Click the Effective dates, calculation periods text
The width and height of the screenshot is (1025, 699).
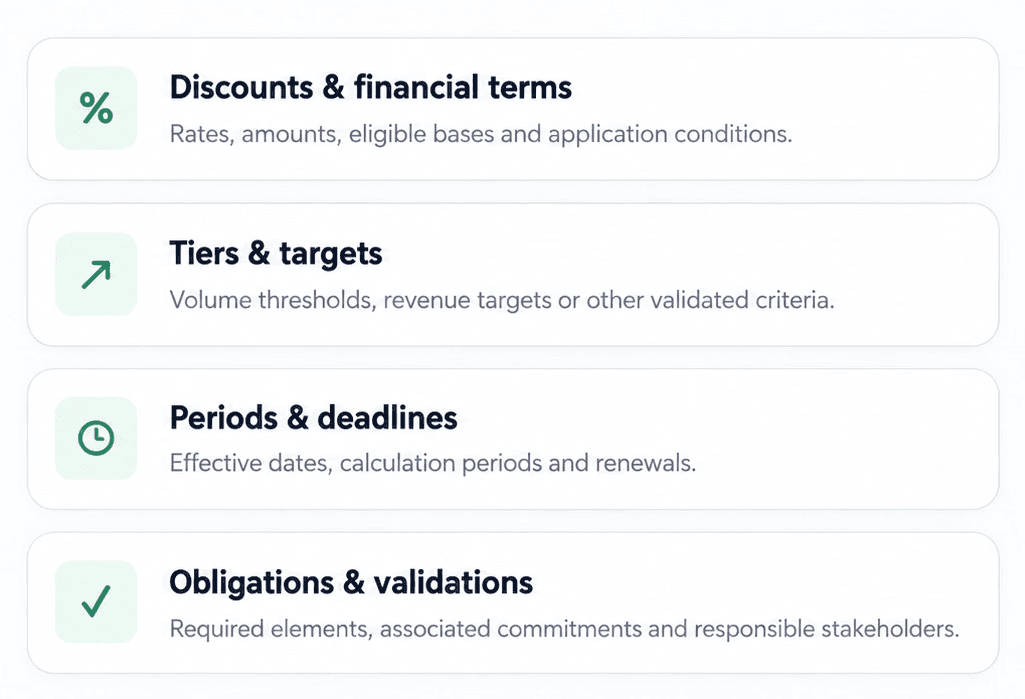pos(433,463)
